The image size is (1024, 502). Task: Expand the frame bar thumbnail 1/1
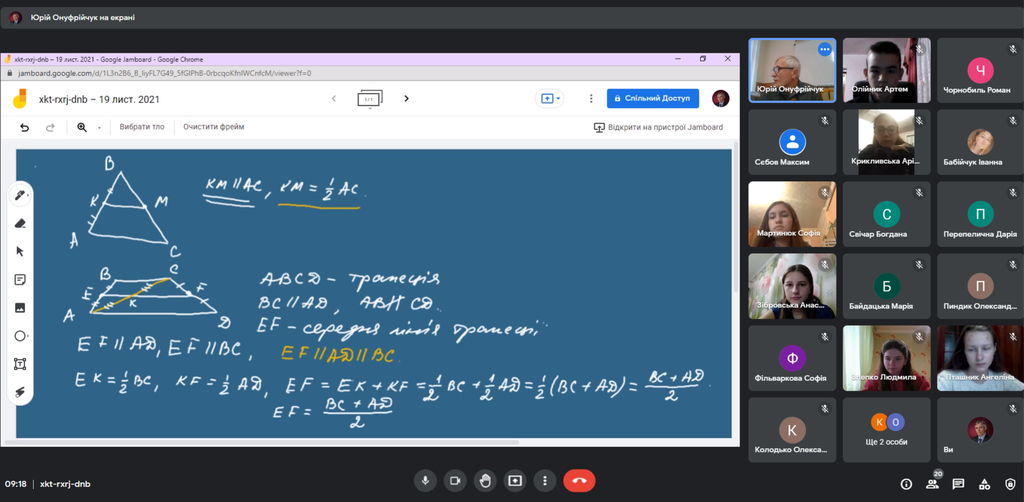(370, 99)
